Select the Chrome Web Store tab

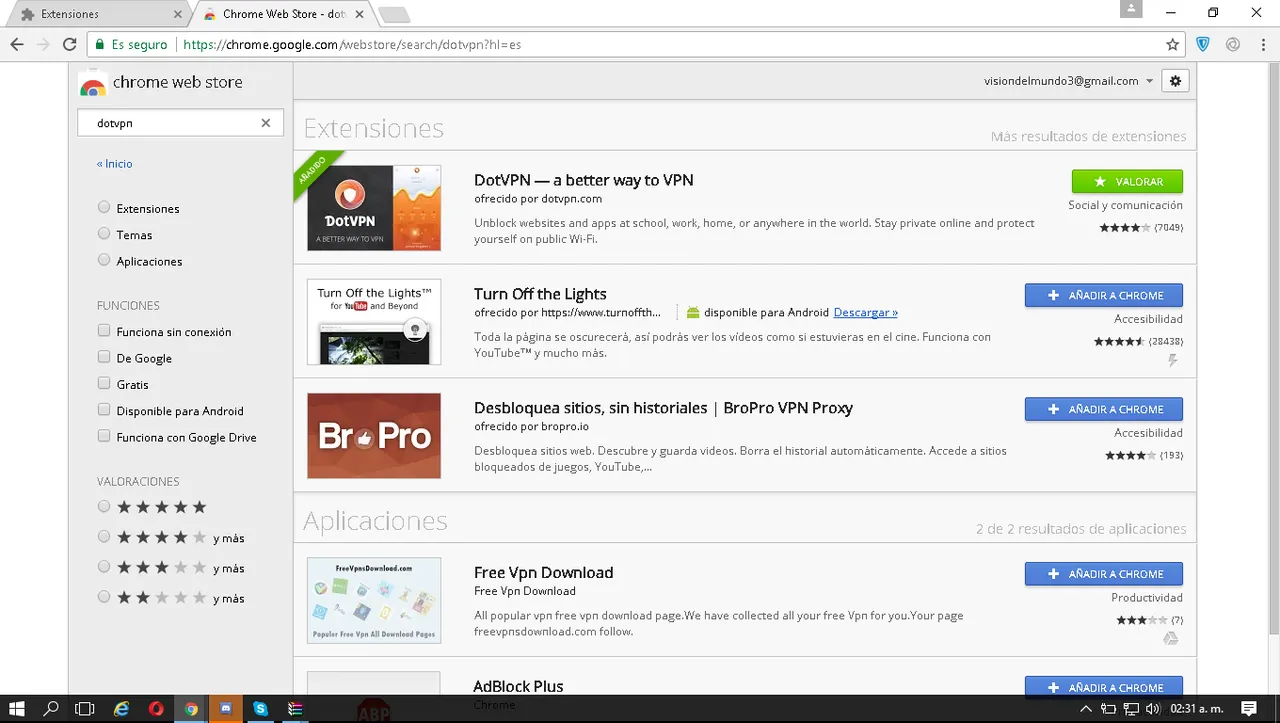coord(283,14)
